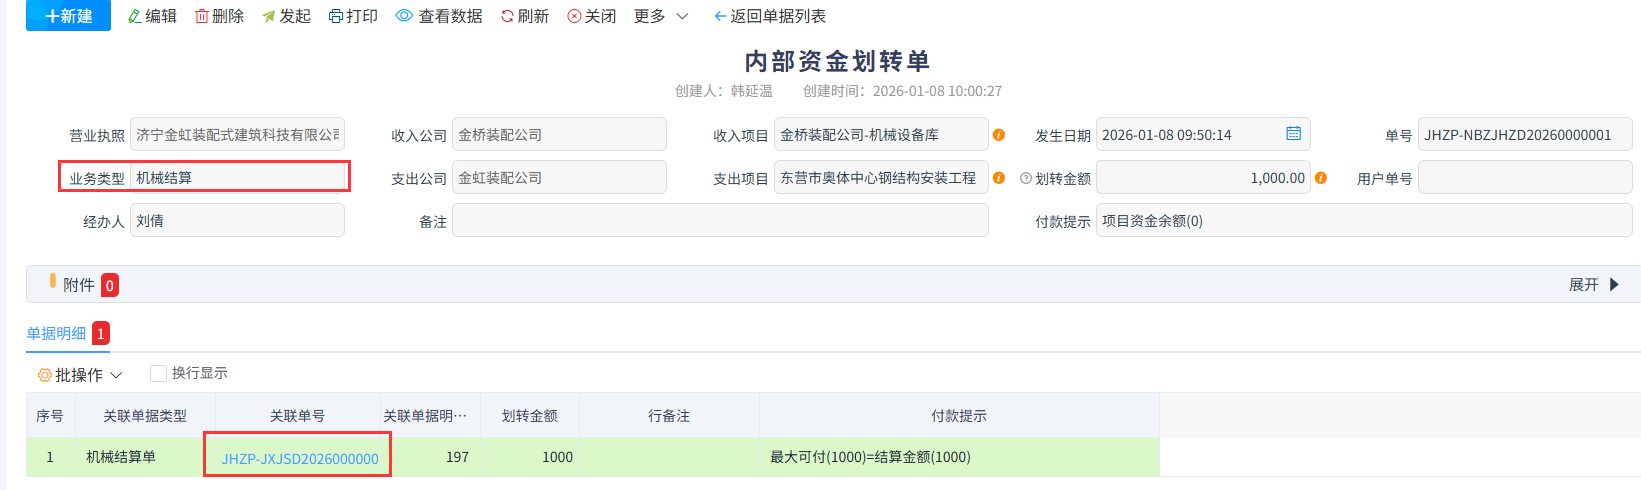Expand the 附件 section with 展开
The height and width of the screenshot is (490, 1641).
[x=1593, y=285]
